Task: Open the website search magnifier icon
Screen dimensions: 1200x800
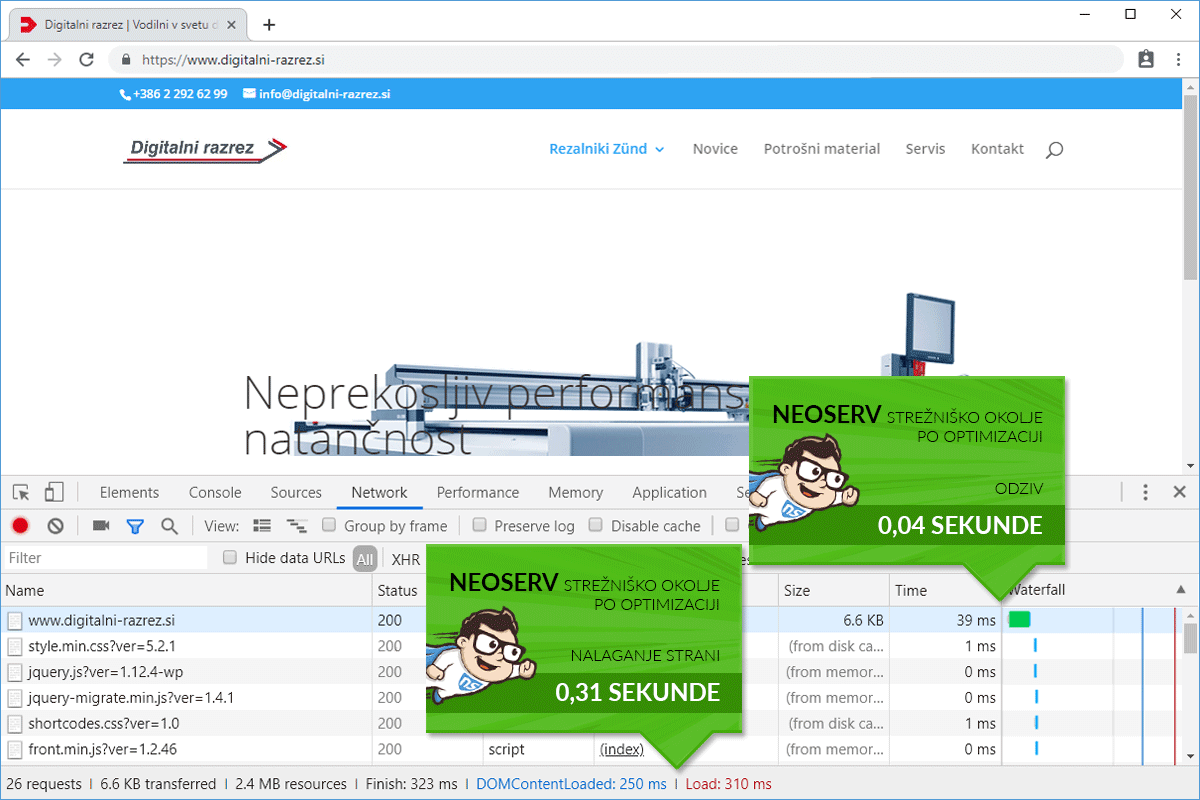Action: coord(1054,150)
